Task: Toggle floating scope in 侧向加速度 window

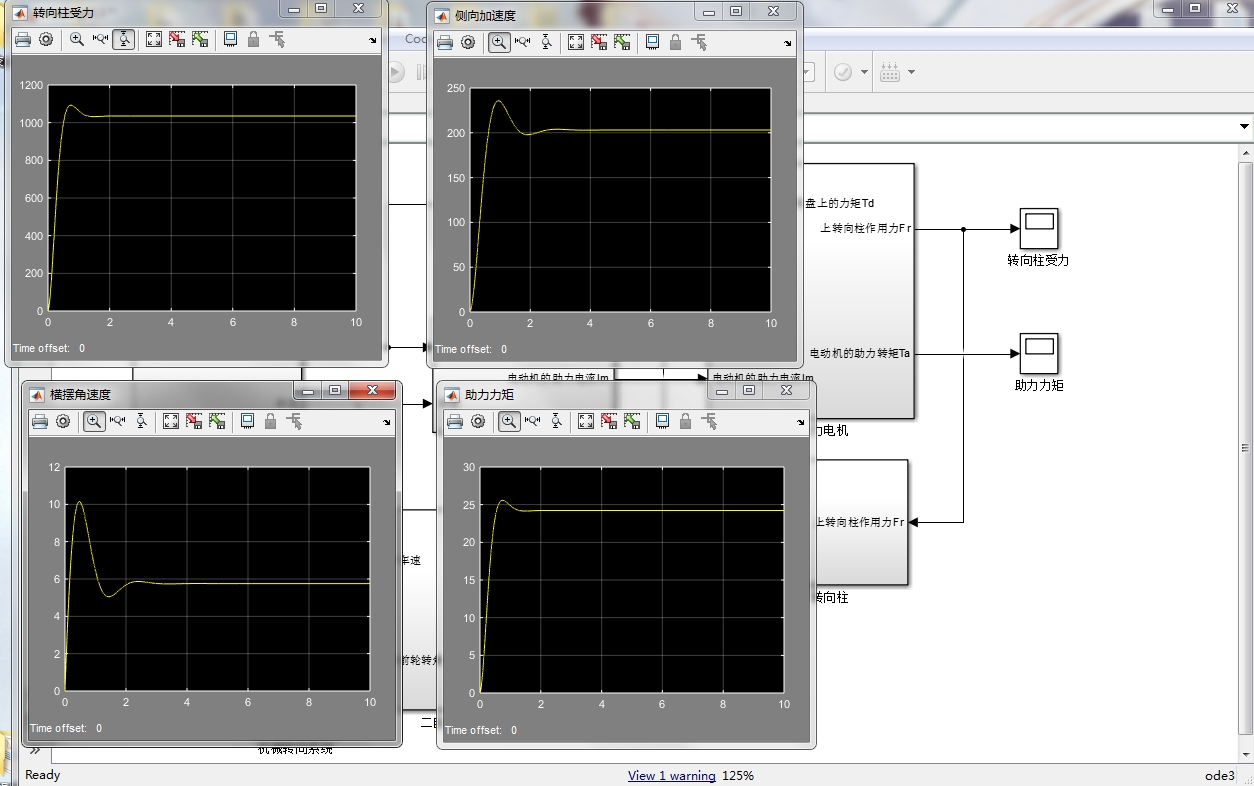Action: pos(652,42)
